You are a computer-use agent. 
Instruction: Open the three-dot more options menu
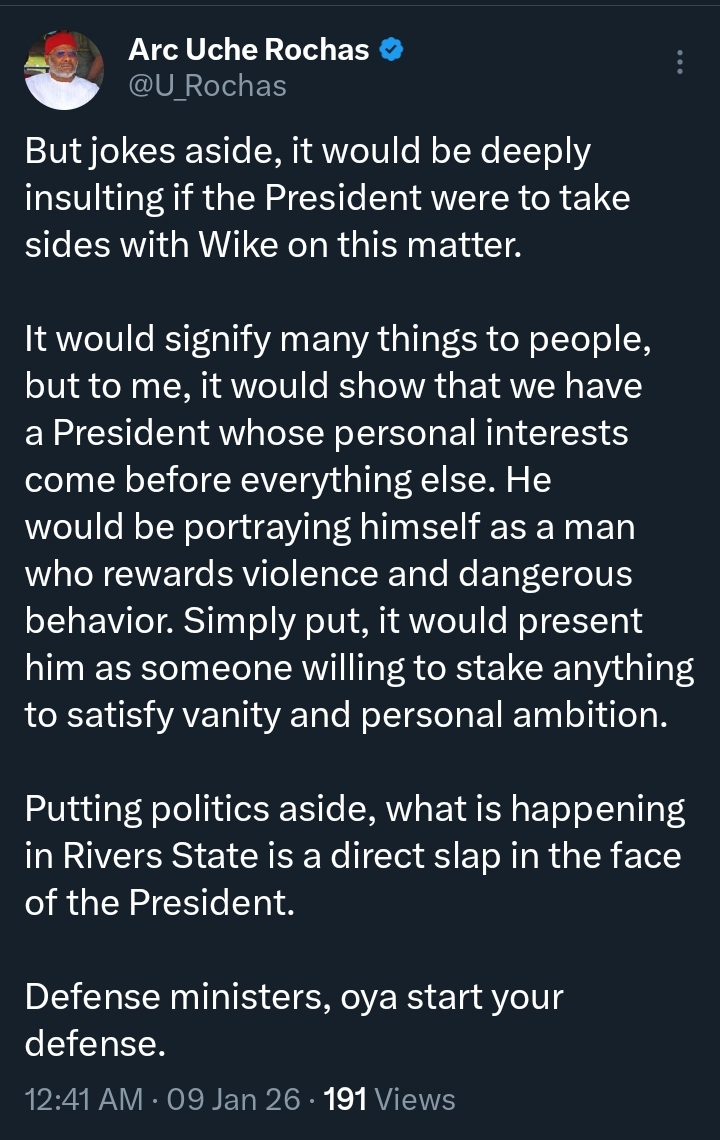680,62
